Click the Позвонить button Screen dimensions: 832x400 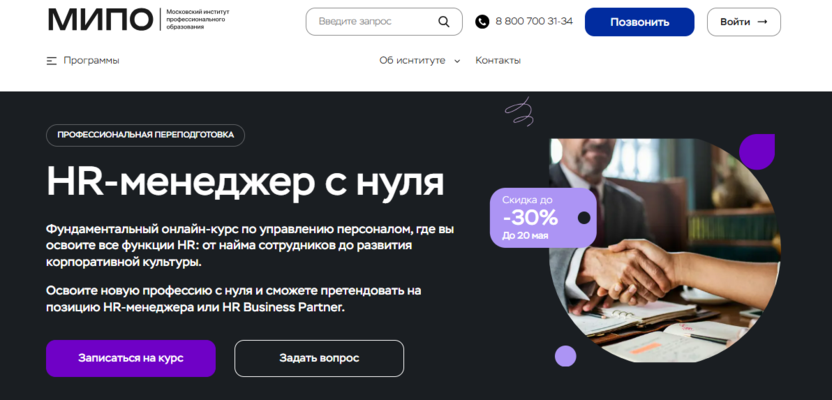(x=639, y=22)
